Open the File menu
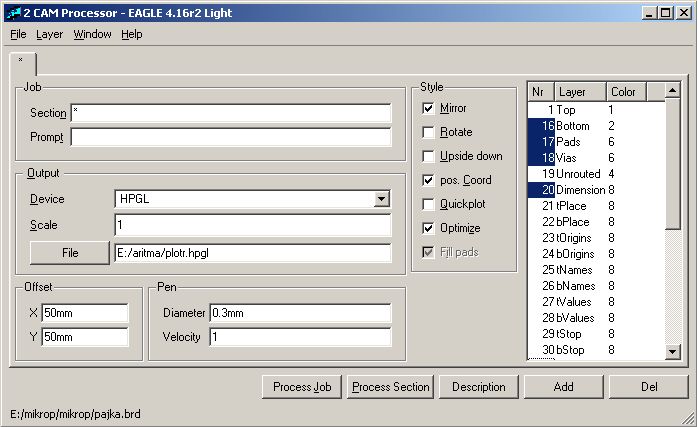 (x=18, y=34)
